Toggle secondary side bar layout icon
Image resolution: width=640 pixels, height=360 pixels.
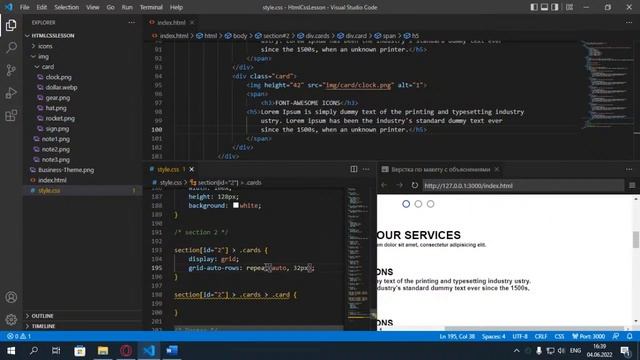click(x=555, y=7)
